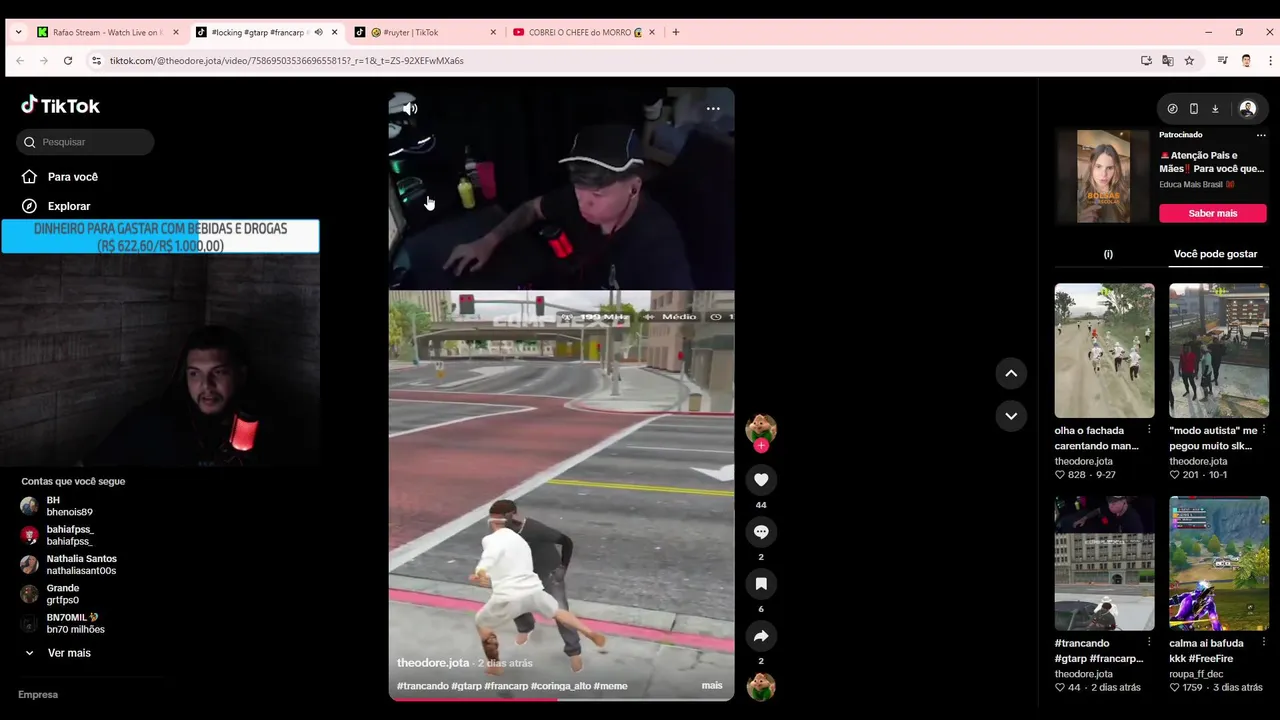
Task: Go back in browser history
Action: (20, 61)
